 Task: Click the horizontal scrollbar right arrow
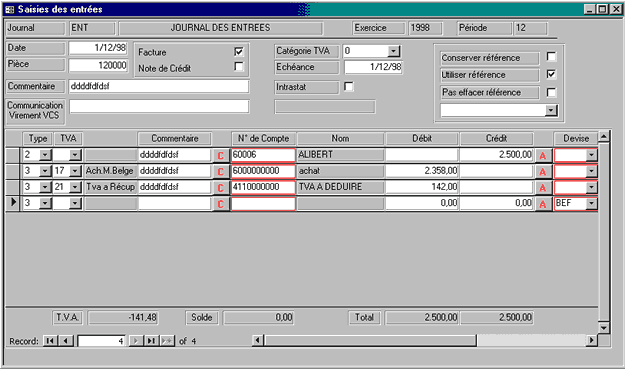[592, 340]
